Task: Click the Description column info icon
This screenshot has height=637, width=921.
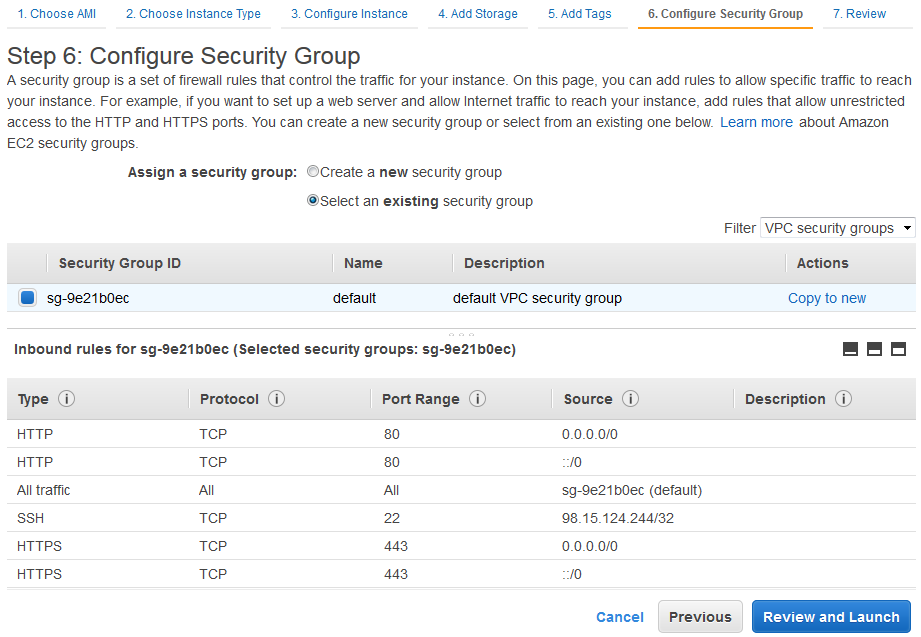Action: point(844,399)
